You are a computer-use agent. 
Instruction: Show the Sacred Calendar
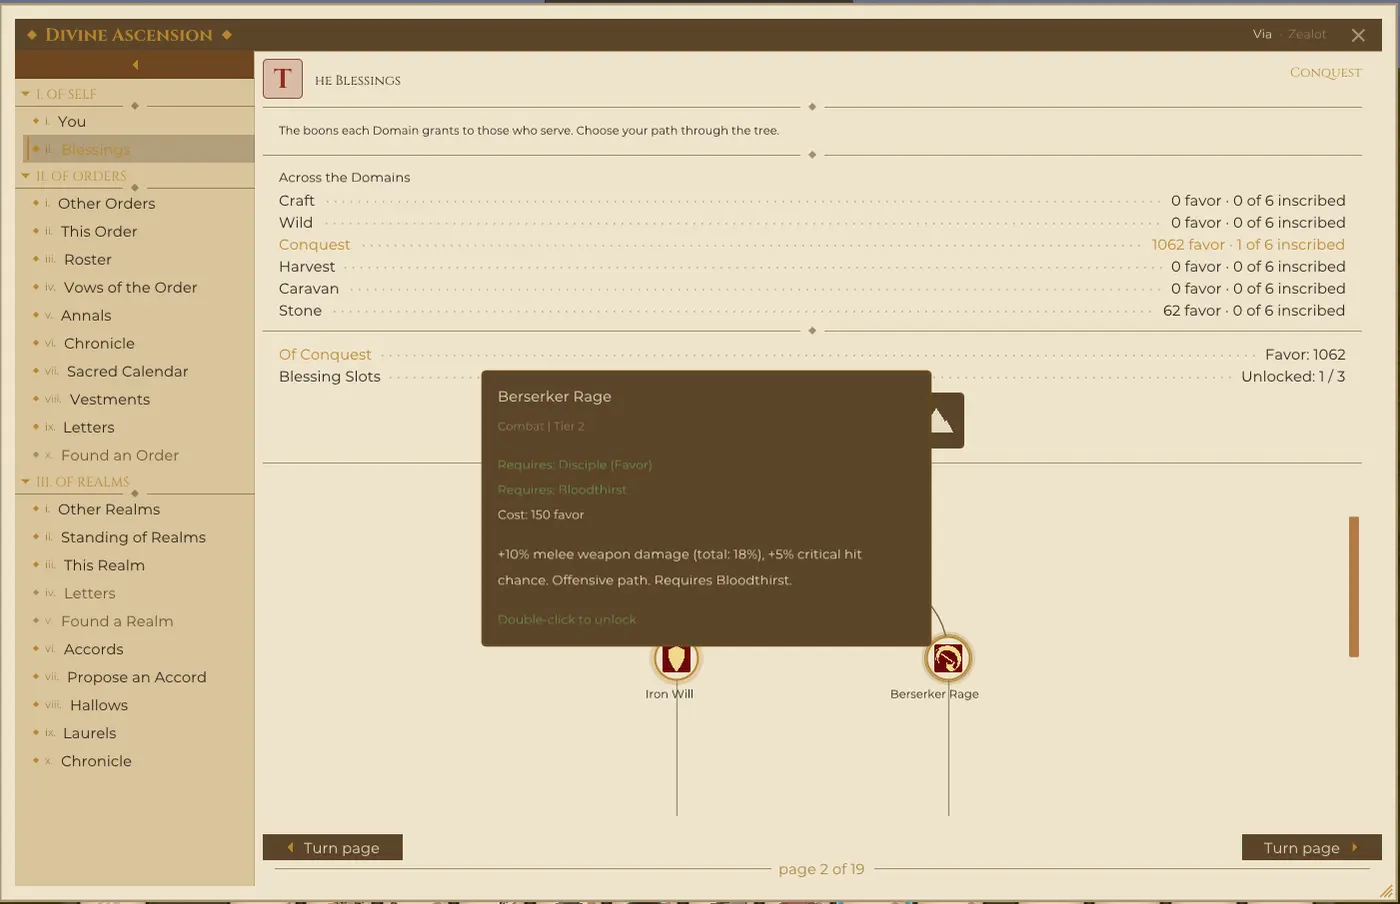pos(138,371)
